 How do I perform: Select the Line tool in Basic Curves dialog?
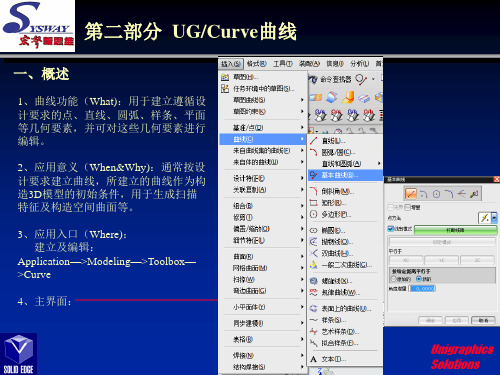point(411,194)
